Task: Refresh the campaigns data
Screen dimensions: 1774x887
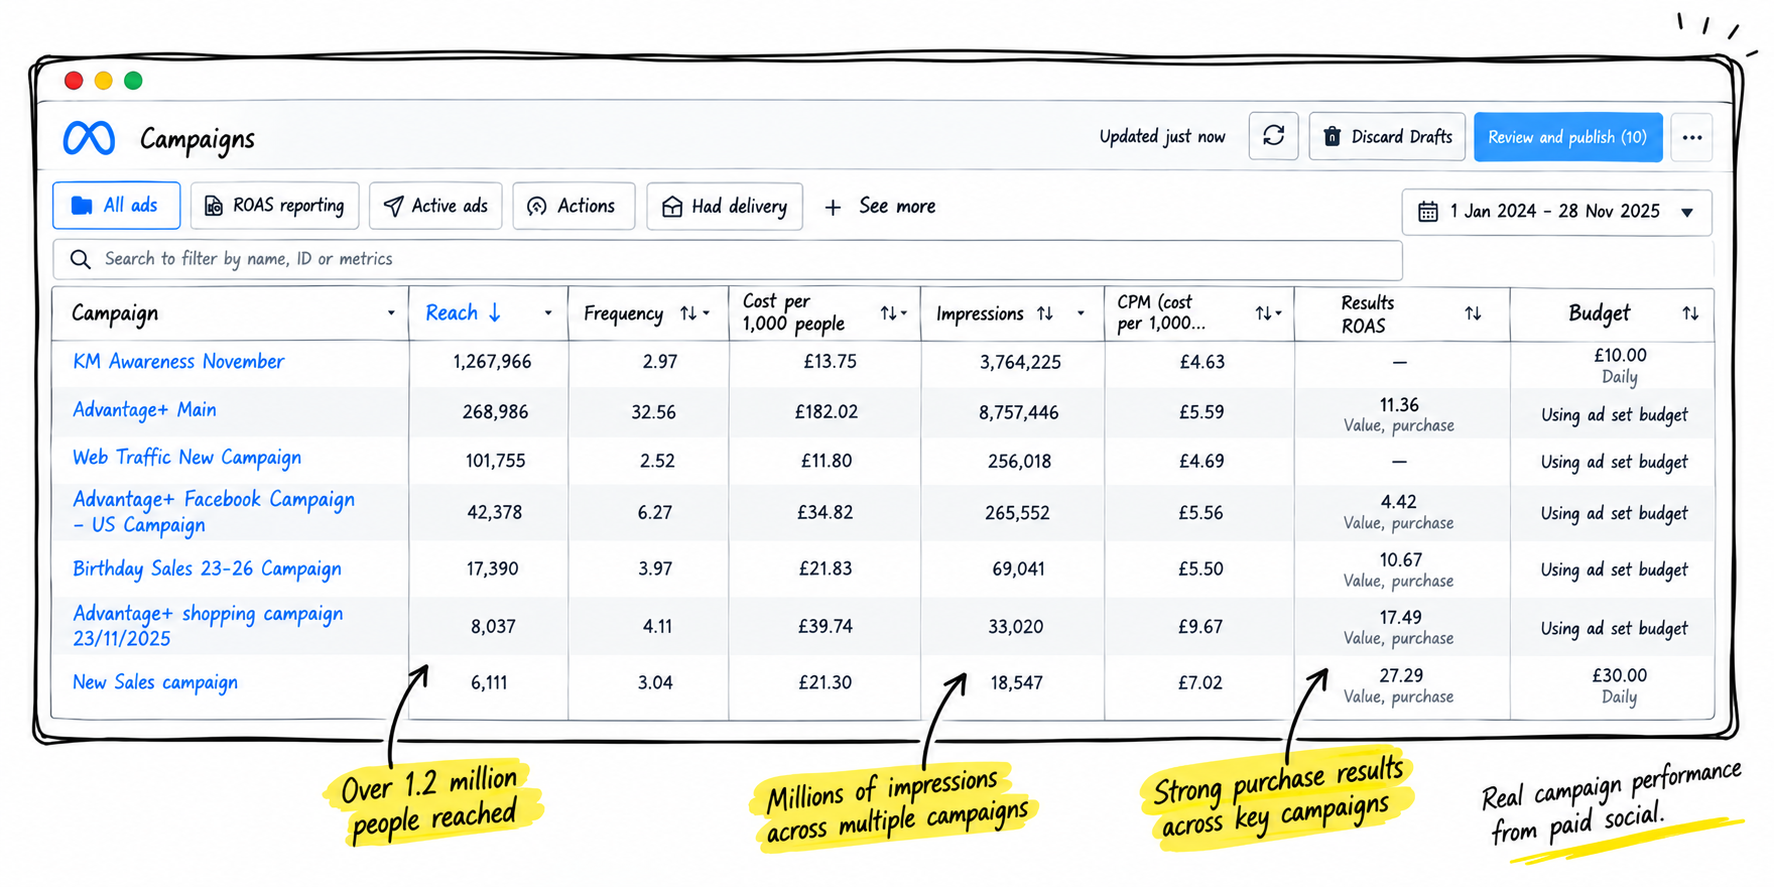Action: point(1273,136)
